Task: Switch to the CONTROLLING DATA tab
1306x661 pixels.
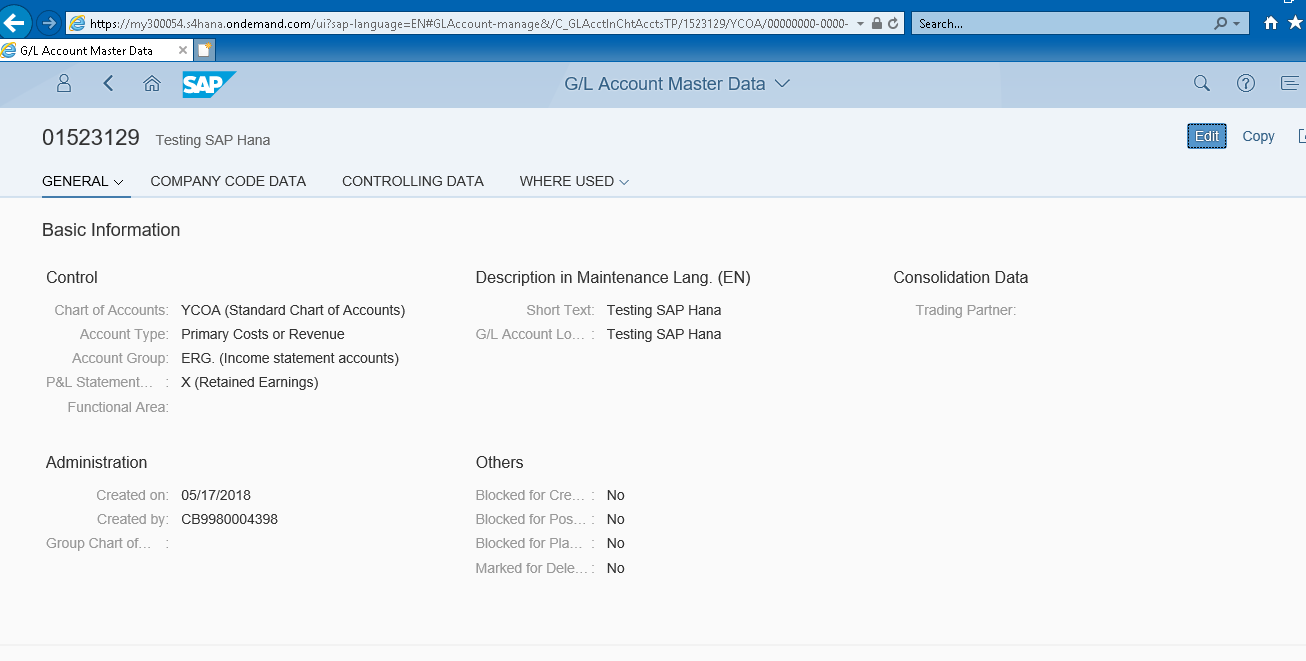Action: [x=412, y=181]
